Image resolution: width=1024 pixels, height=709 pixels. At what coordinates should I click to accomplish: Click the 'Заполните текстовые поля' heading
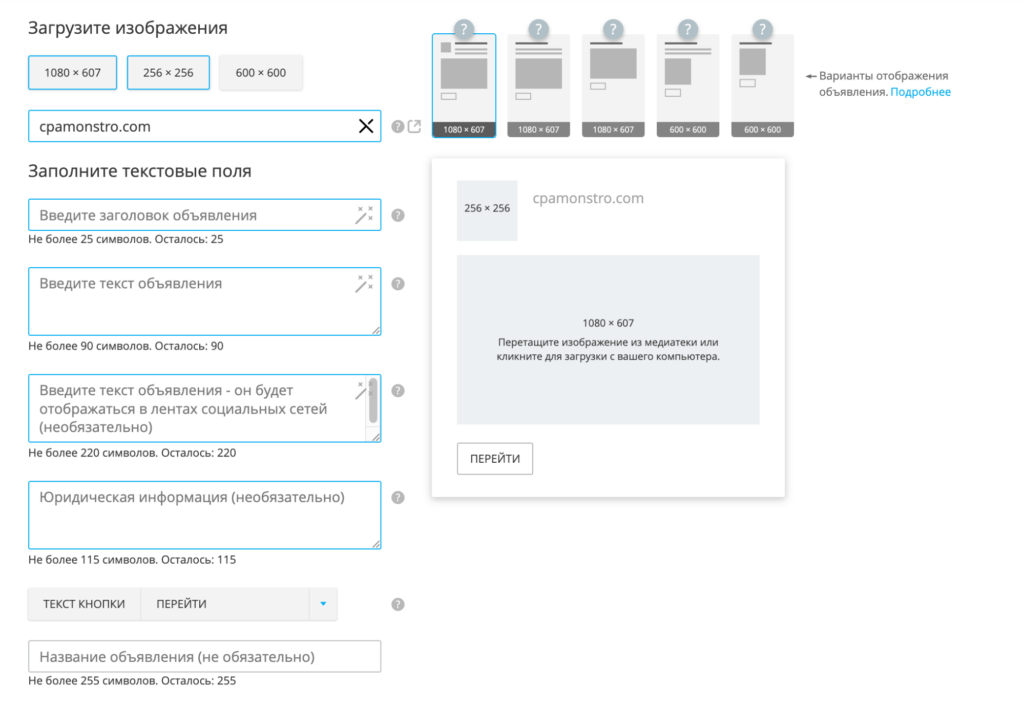[140, 171]
